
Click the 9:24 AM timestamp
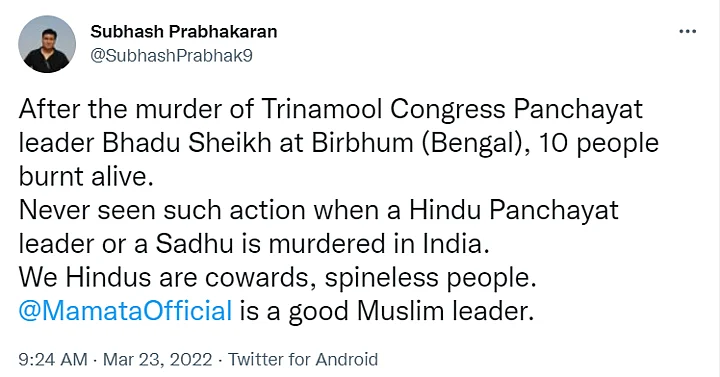53,359
